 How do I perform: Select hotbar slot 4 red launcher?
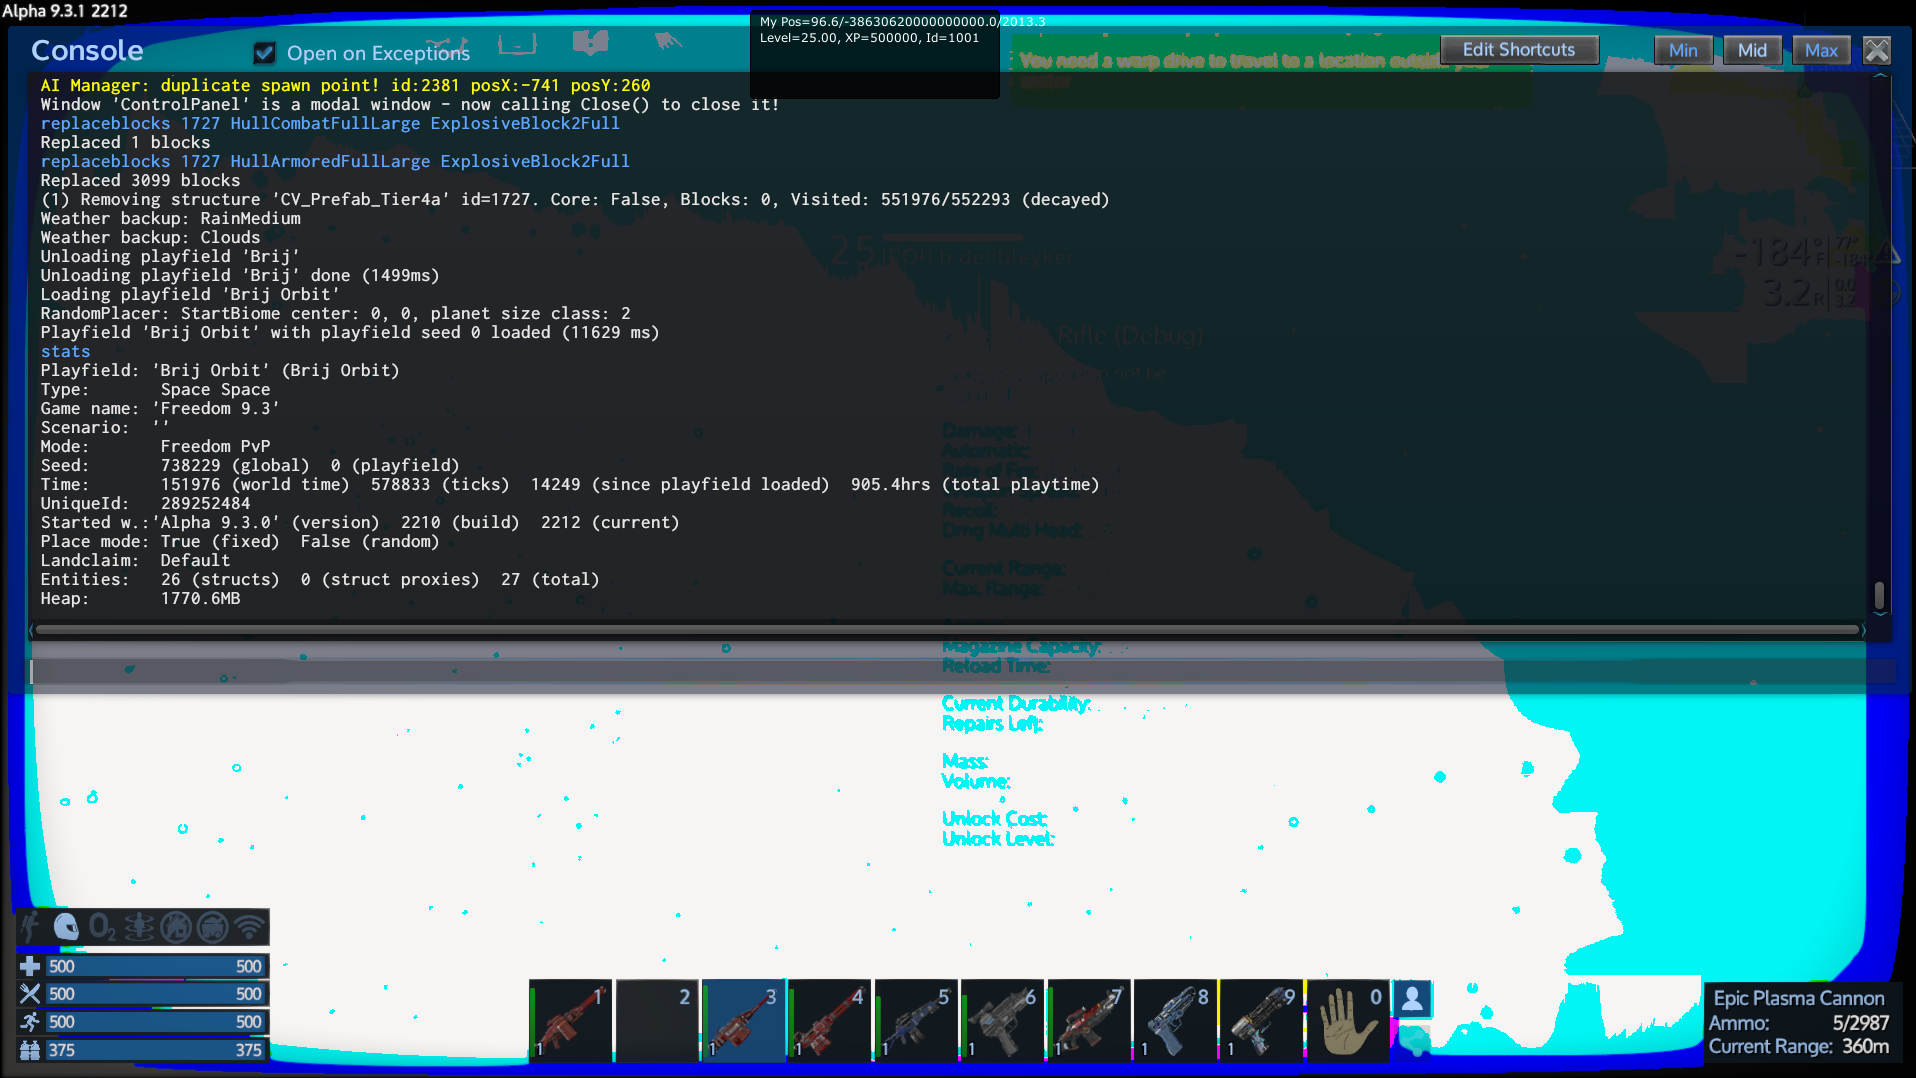tap(829, 1020)
